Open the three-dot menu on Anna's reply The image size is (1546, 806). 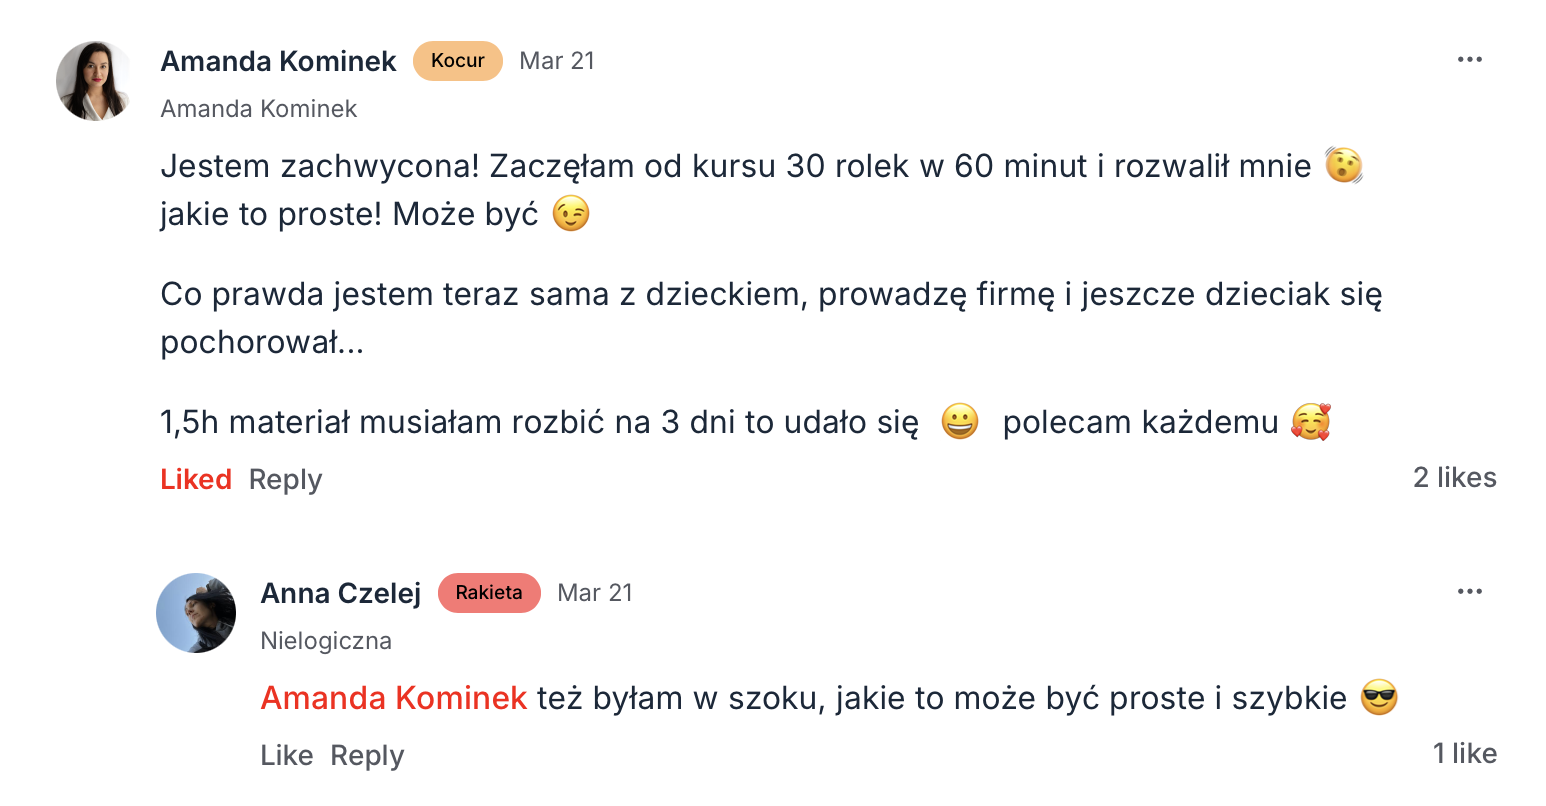(1469, 592)
